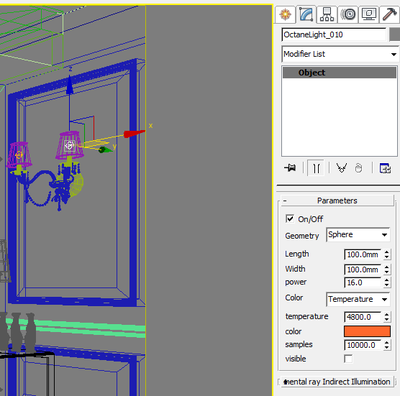The image size is (400, 396).
Task: Toggle Show End Result icon
Action: tap(316, 168)
